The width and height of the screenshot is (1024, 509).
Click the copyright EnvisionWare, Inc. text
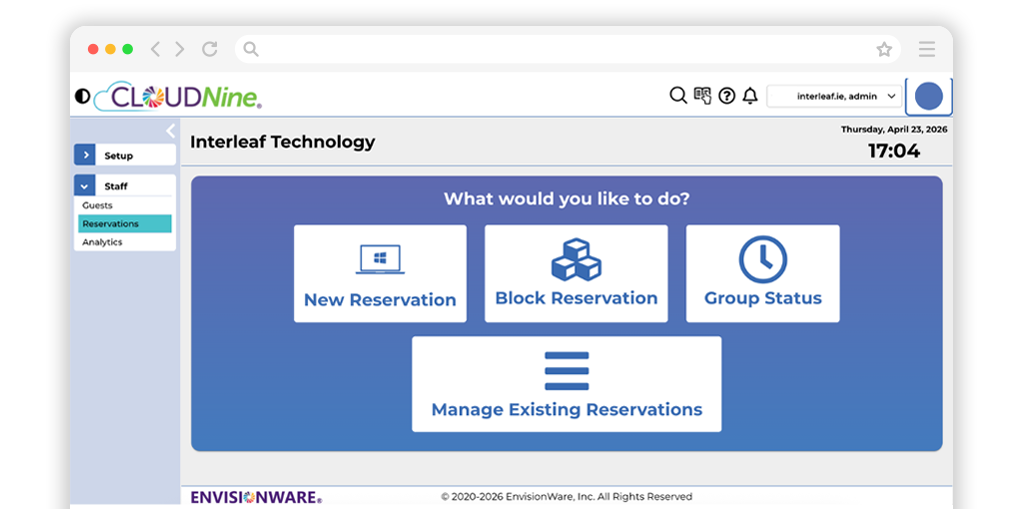pyautogui.click(x=567, y=497)
